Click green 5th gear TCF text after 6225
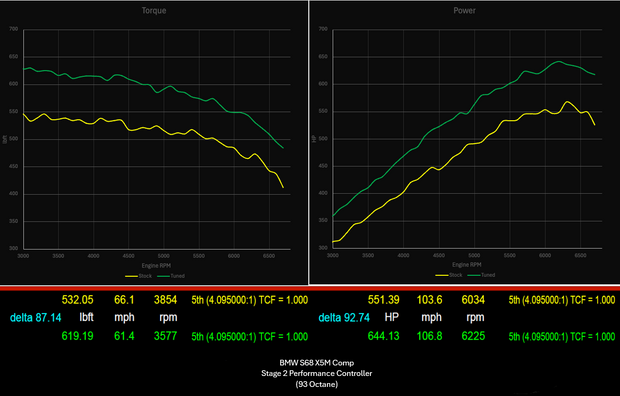This screenshot has width=620, height=396. (562, 337)
